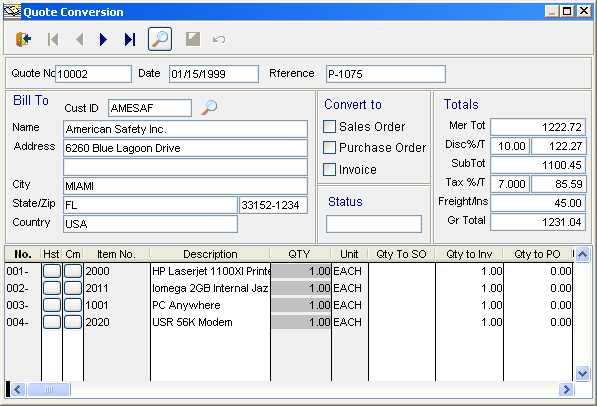This screenshot has width=597, height=406.
Task: Click the exit door icon in toolbar
Action: [23, 39]
